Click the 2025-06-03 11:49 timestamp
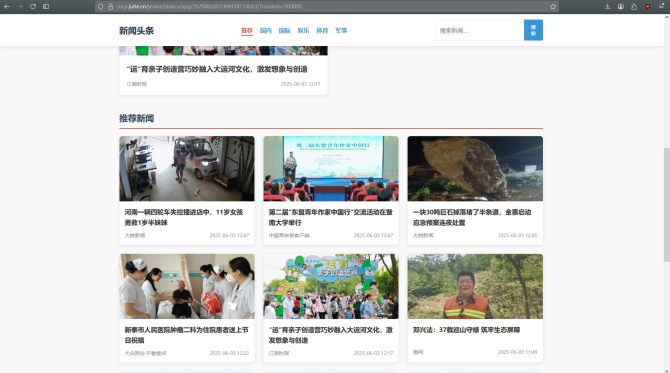The width and height of the screenshot is (670, 373). (x=517, y=352)
